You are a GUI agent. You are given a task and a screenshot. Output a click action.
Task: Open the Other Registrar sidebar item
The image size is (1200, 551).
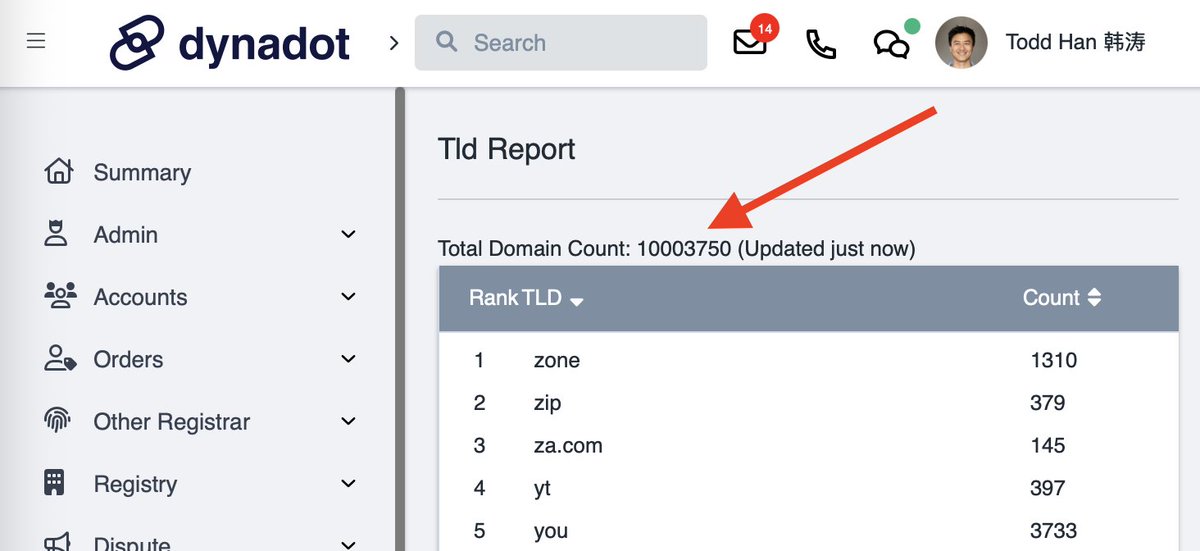click(172, 422)
